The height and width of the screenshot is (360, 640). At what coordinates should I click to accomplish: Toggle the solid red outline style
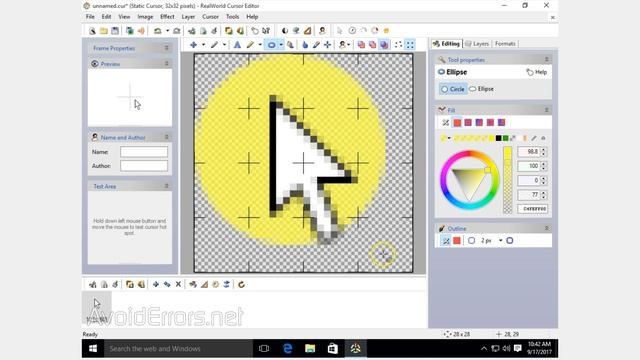click(457, 241)
